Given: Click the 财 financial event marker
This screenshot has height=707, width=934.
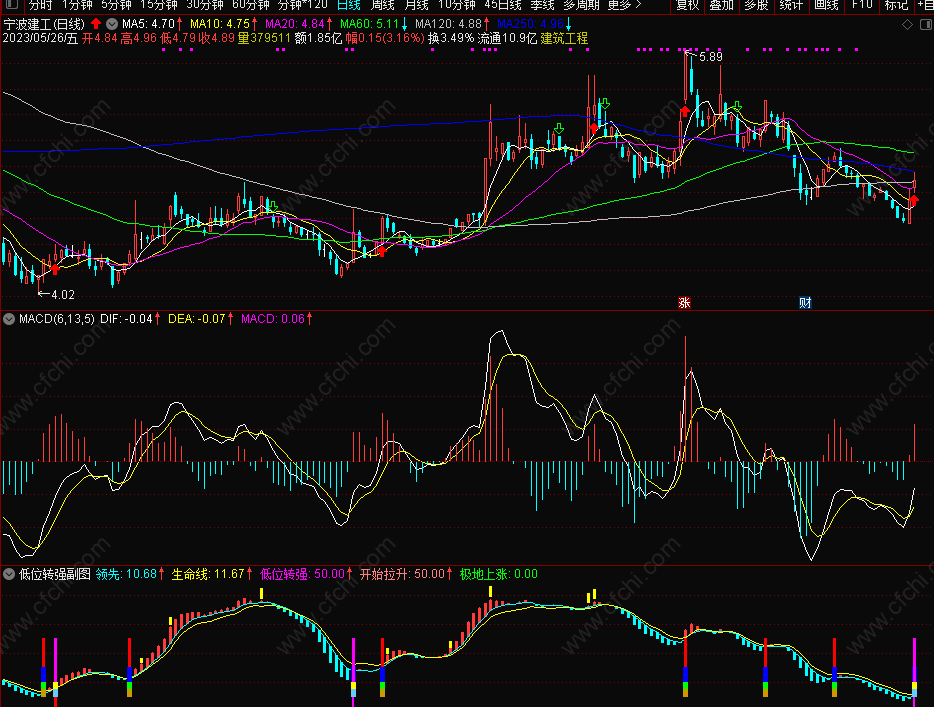Looking at the screenshot, I should pyautogui.click(x=805, y=303).
